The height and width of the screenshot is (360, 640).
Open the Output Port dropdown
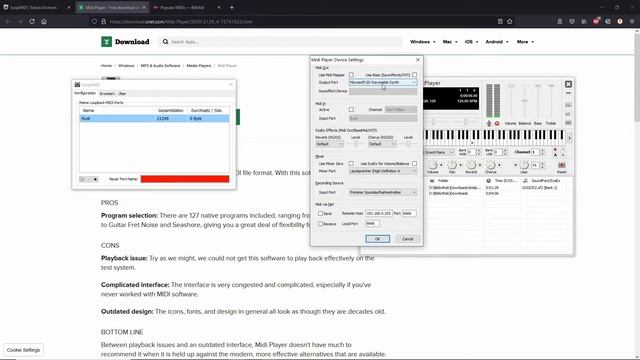coord(383,82)
